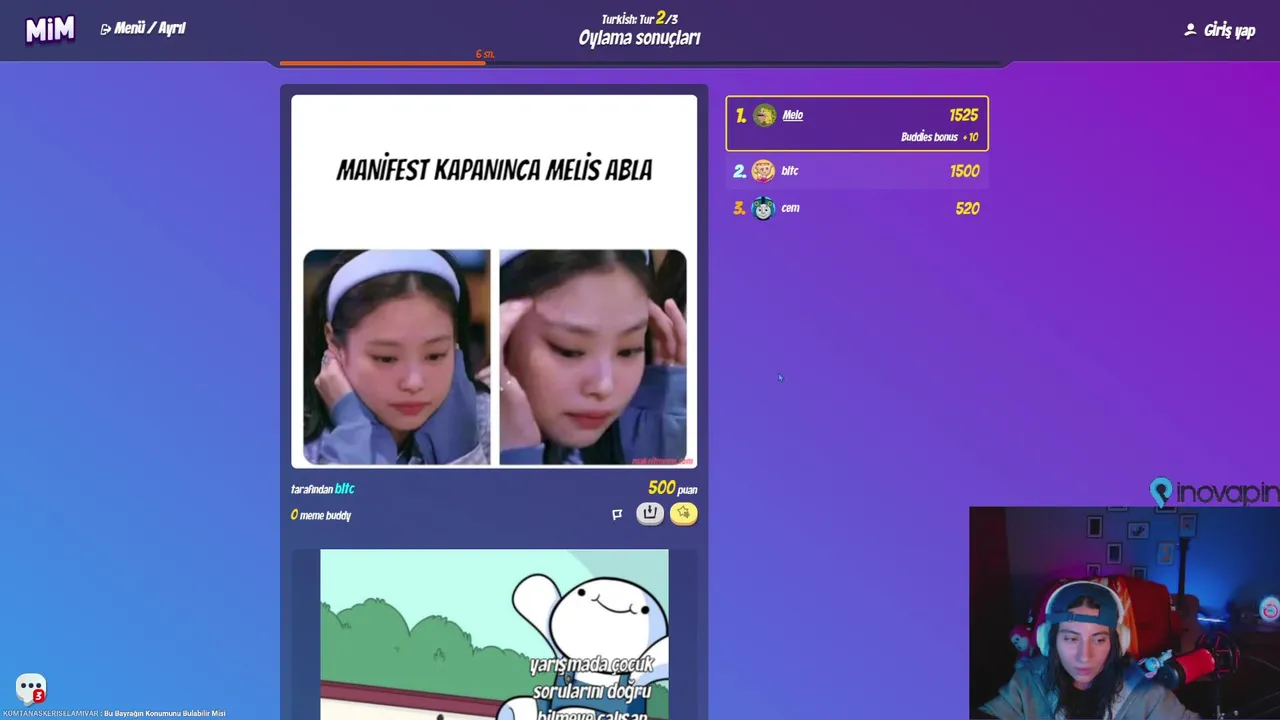Favorite the Manifest meme with the star
Image resolution: width=1280 pixels, height=720 pixels.
684,513
